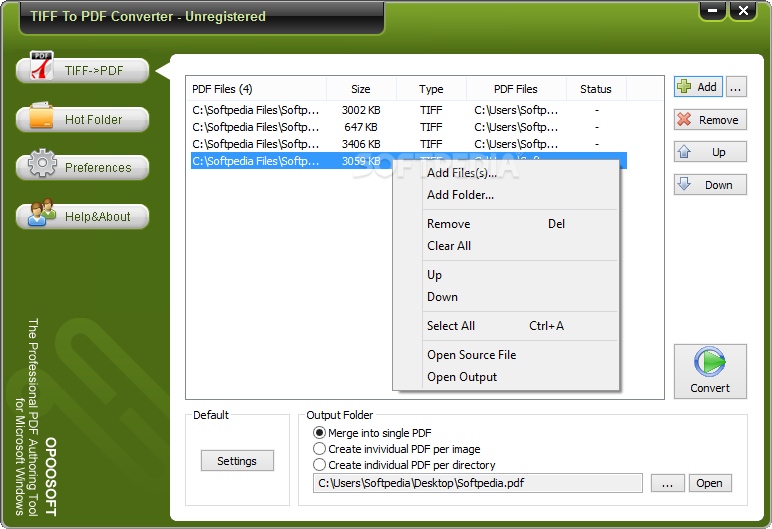Click the ellipsis button next to Add
This screenshot has height=529, width=772.
click(x=736, y=87)
